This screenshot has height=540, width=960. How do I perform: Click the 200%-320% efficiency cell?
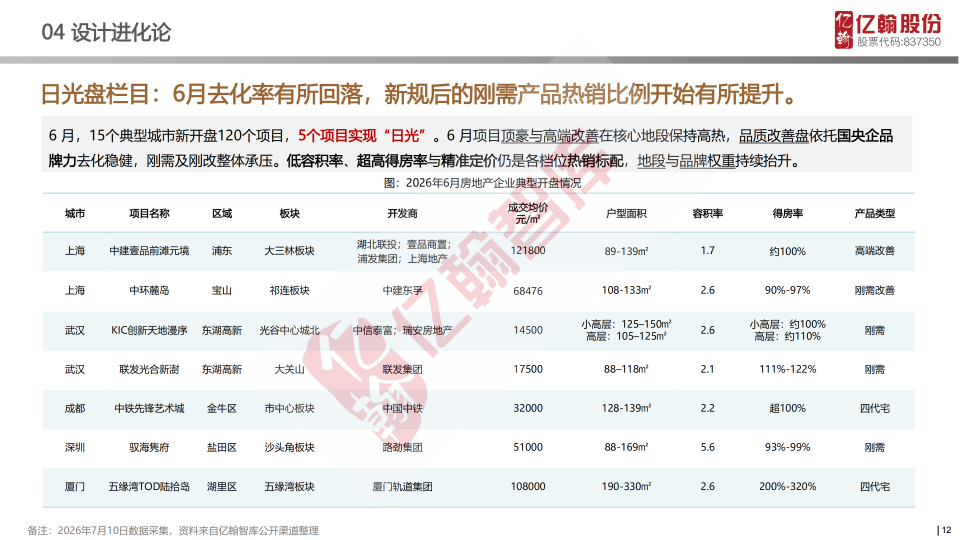coord(787,487)
